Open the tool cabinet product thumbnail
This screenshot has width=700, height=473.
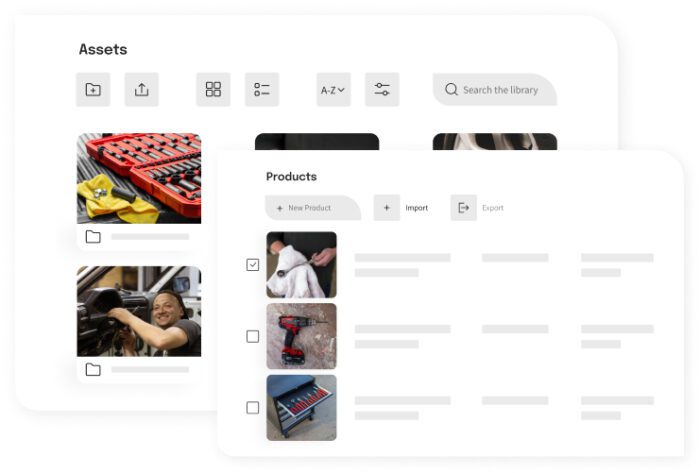[x=301, y=408]
